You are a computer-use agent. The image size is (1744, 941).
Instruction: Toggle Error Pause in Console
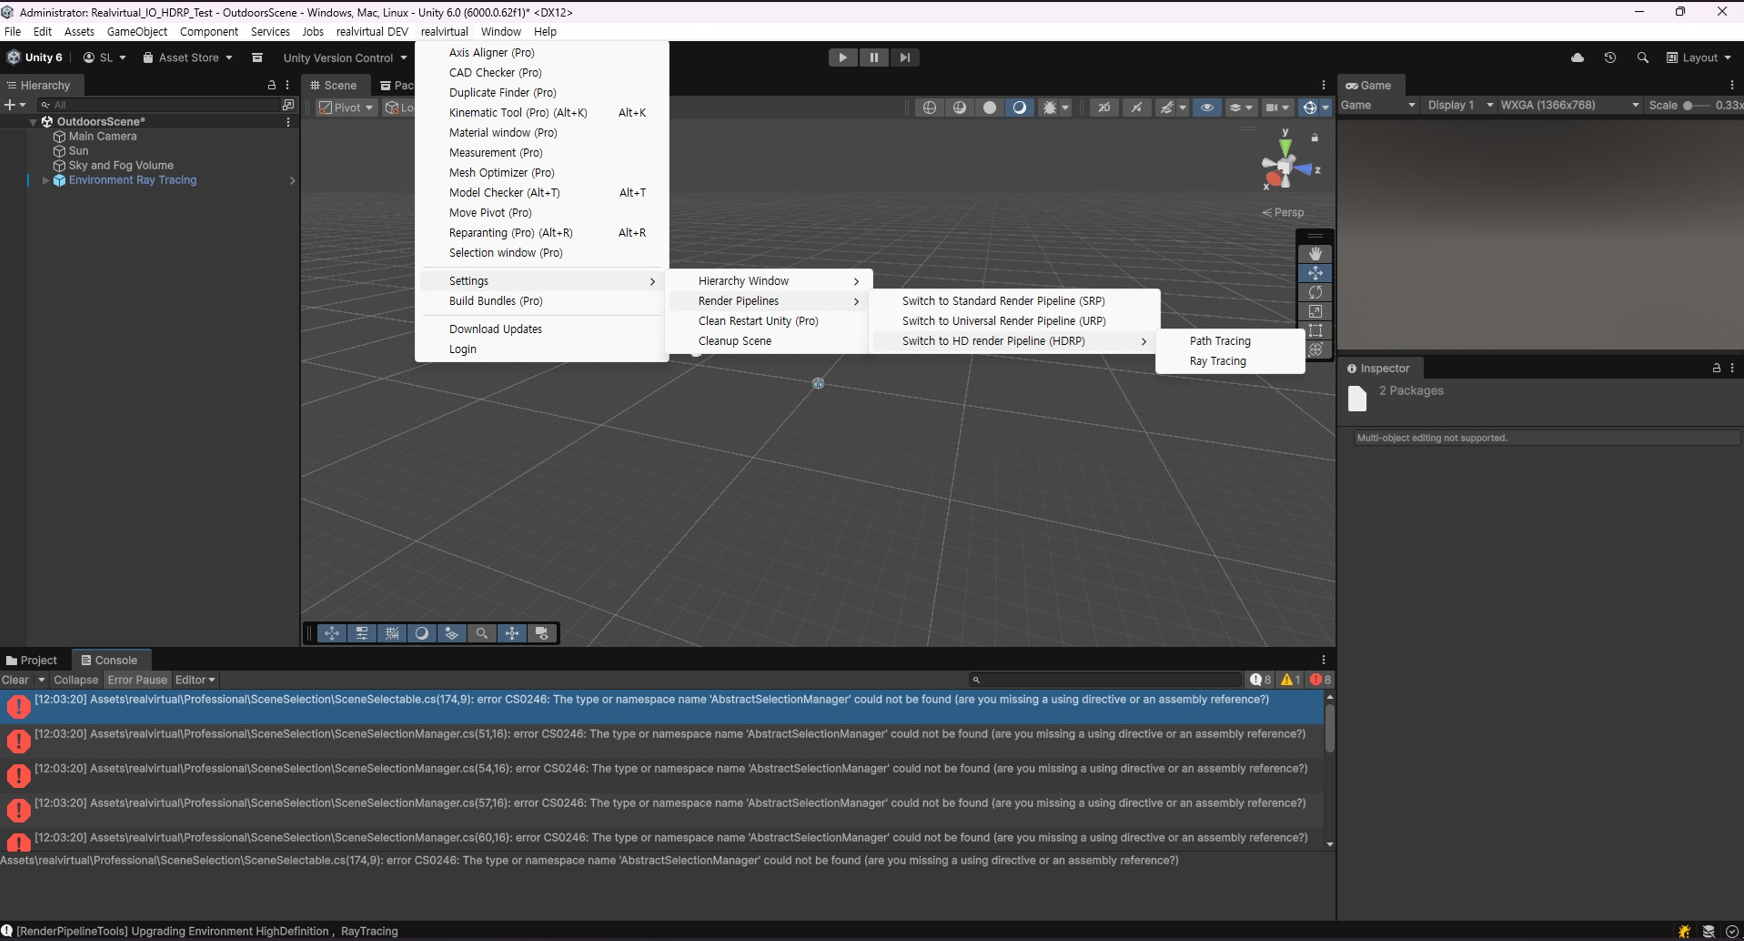click(137, 680)
